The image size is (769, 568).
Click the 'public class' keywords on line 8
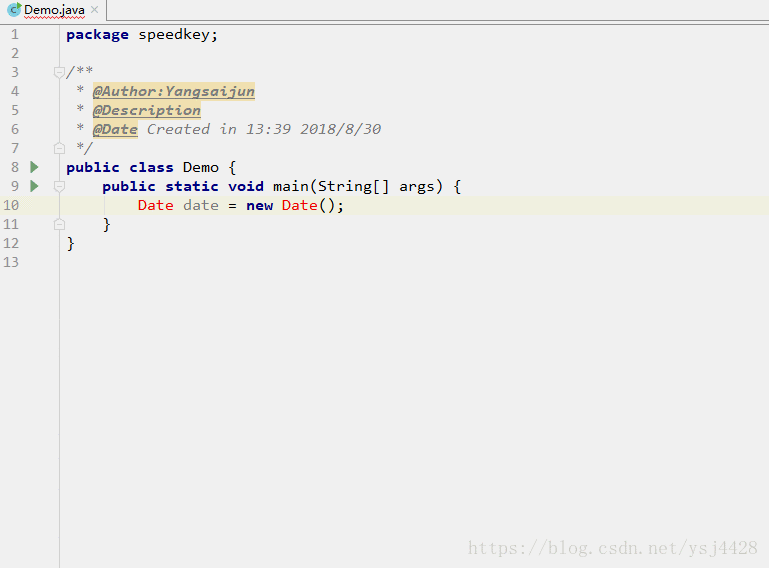point(120,167)
